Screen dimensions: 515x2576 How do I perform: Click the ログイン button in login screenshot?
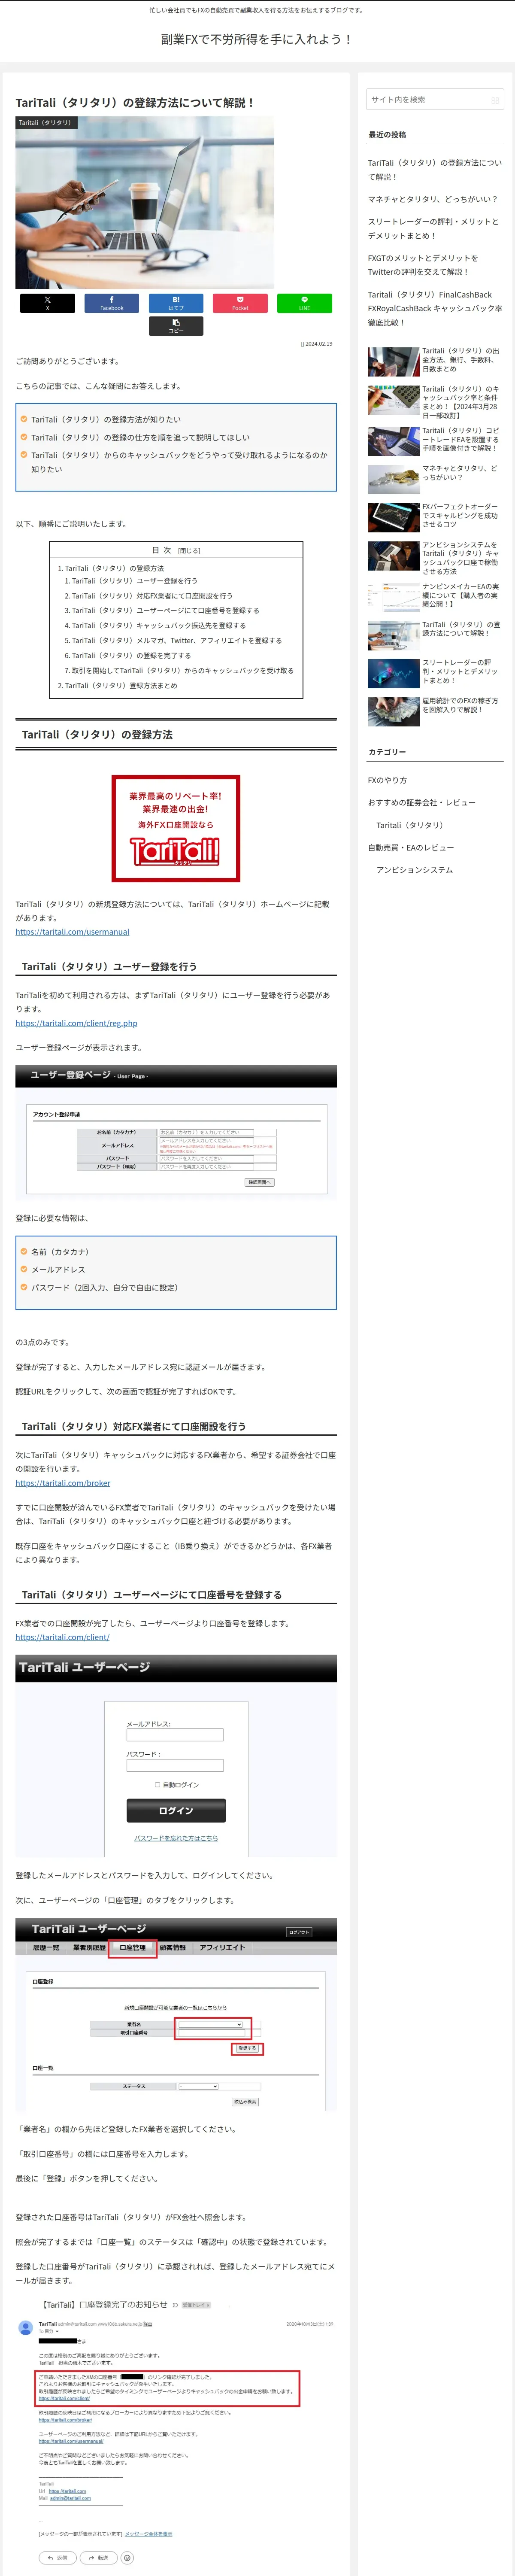pos(176,1810)
